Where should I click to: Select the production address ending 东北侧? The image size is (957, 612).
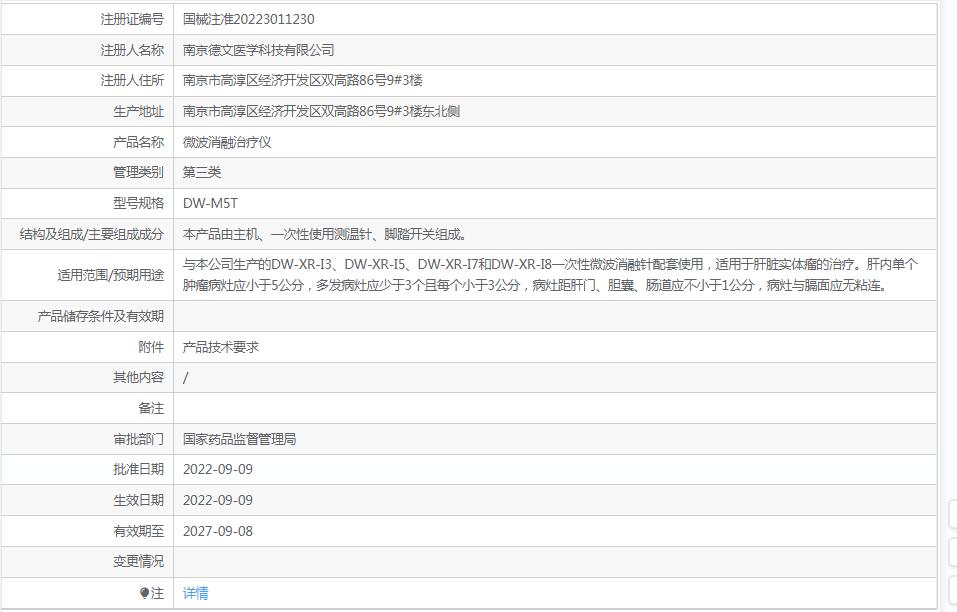[x=321, y=112]
